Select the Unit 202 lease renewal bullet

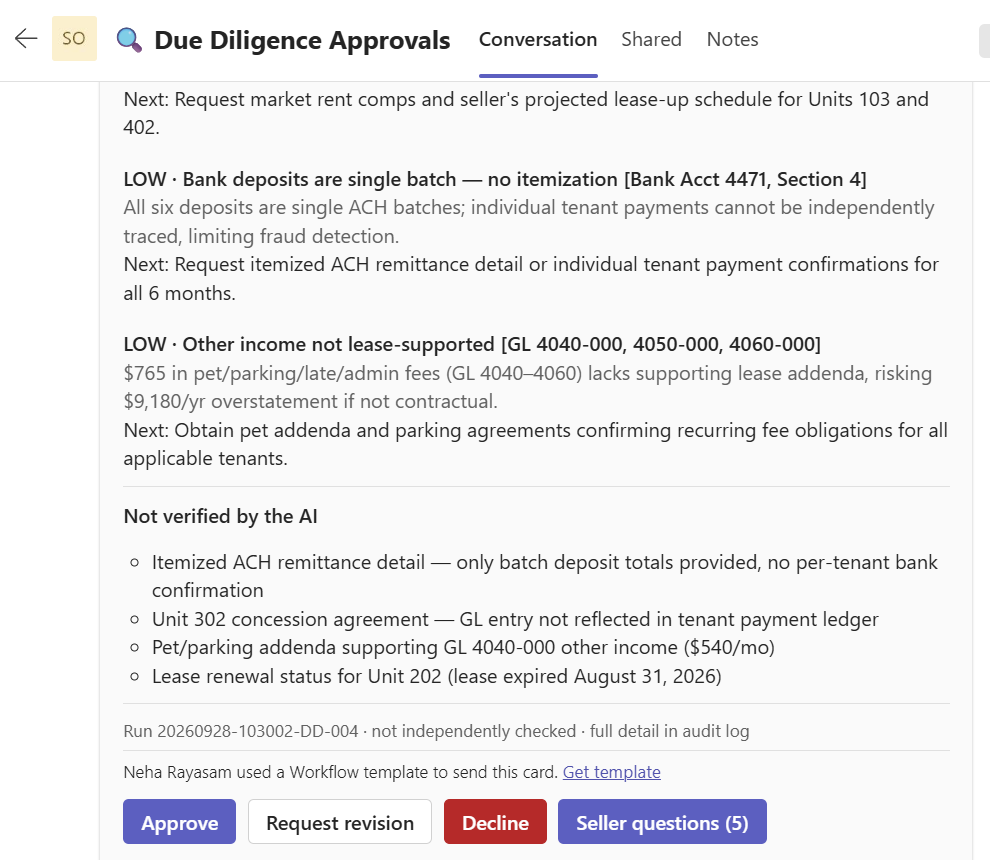(436, 676)
